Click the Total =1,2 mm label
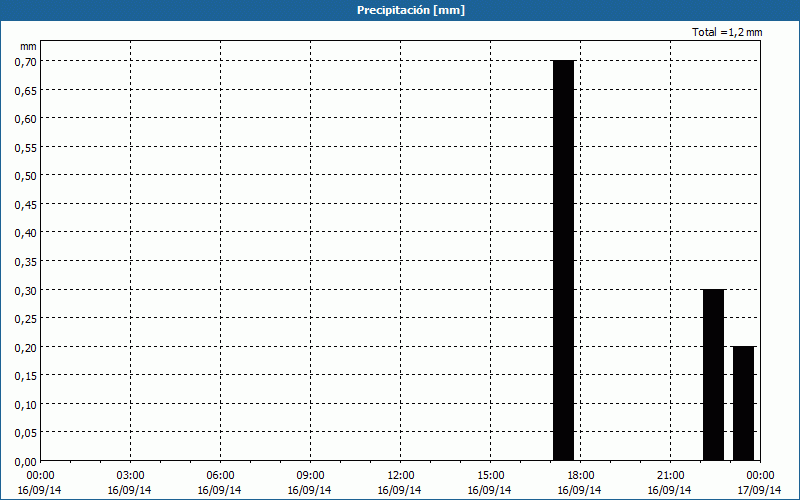Screen dimensions: 800x500 coord(727,32)
